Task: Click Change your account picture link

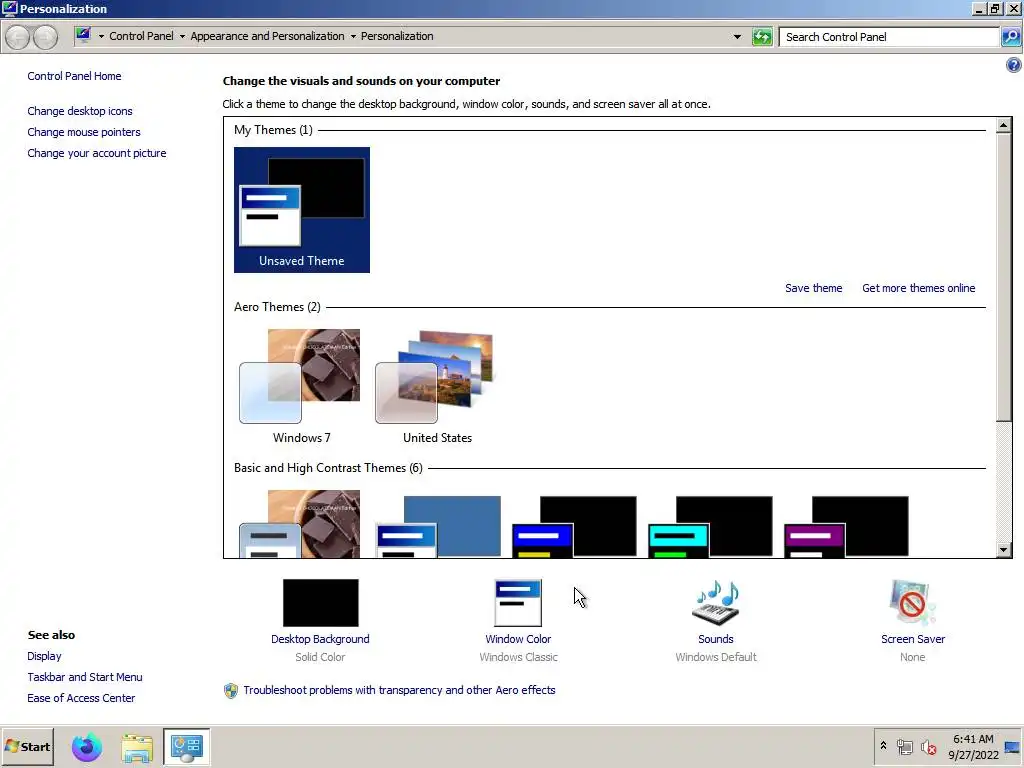Action: 97,153
